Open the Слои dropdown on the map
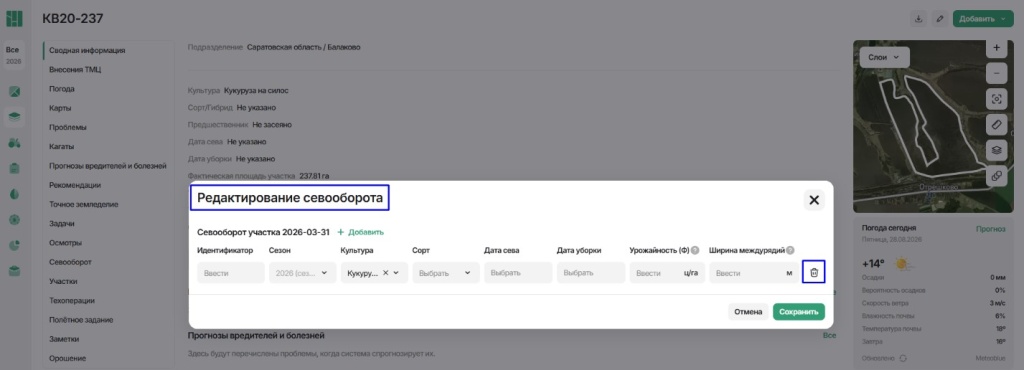The image size is (1024, 370). point(884,57)
